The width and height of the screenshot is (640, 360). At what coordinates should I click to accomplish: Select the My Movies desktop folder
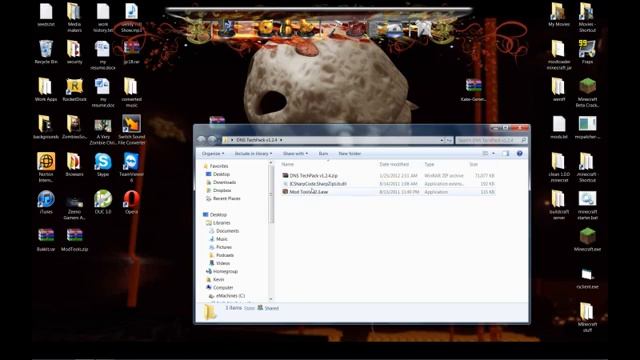(x=559, y=14)
